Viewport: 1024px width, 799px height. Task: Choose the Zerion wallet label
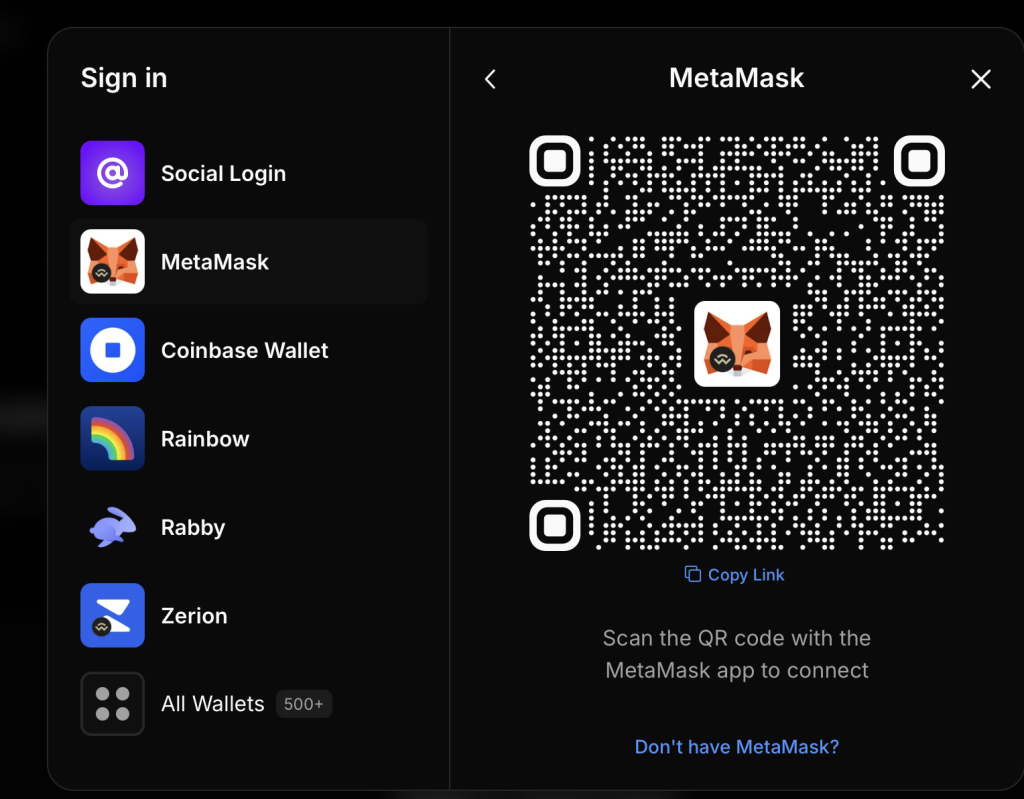coord(194,616)
